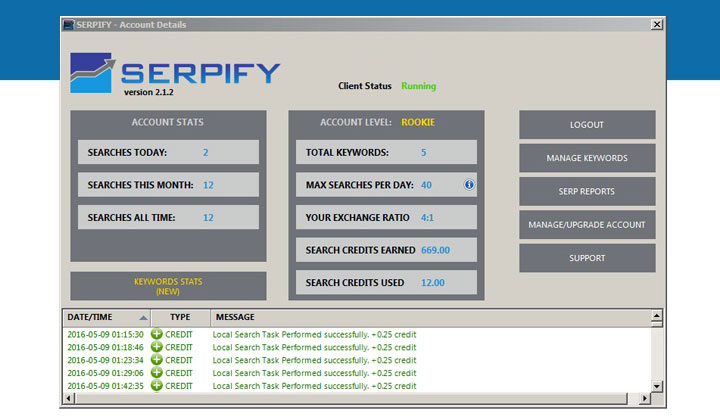Click the Searches All Time value

pyautogui.click(x=208, y=218)
